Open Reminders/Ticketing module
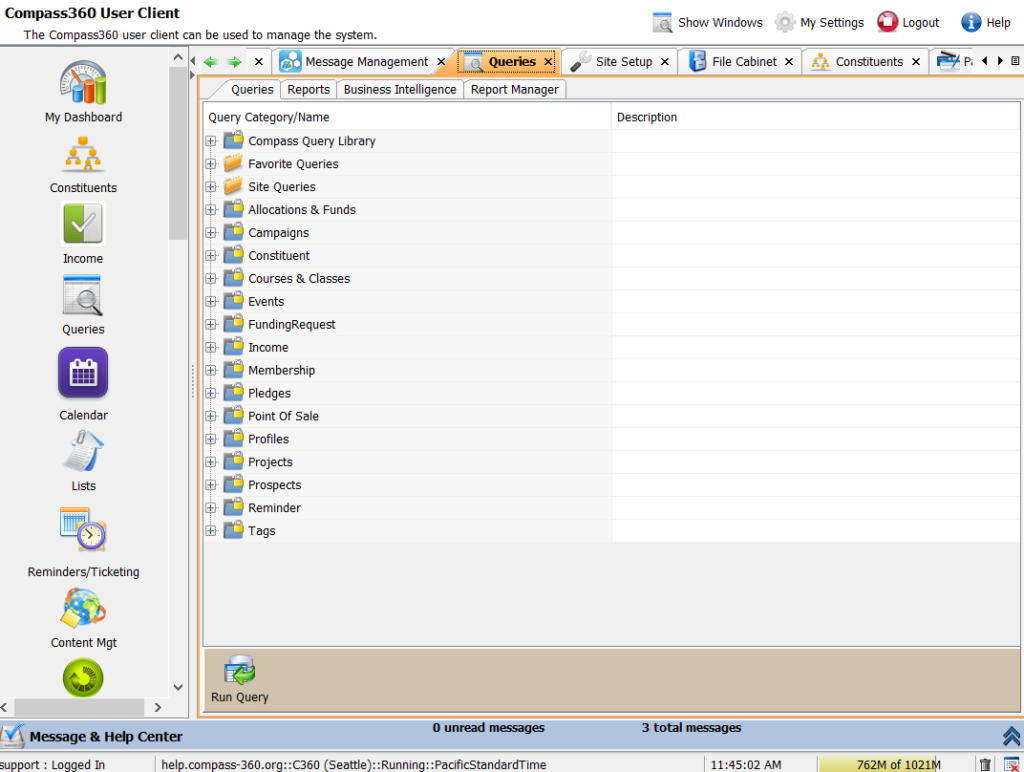The height and width of the screenshot is (772, 1024). [83, 542]
